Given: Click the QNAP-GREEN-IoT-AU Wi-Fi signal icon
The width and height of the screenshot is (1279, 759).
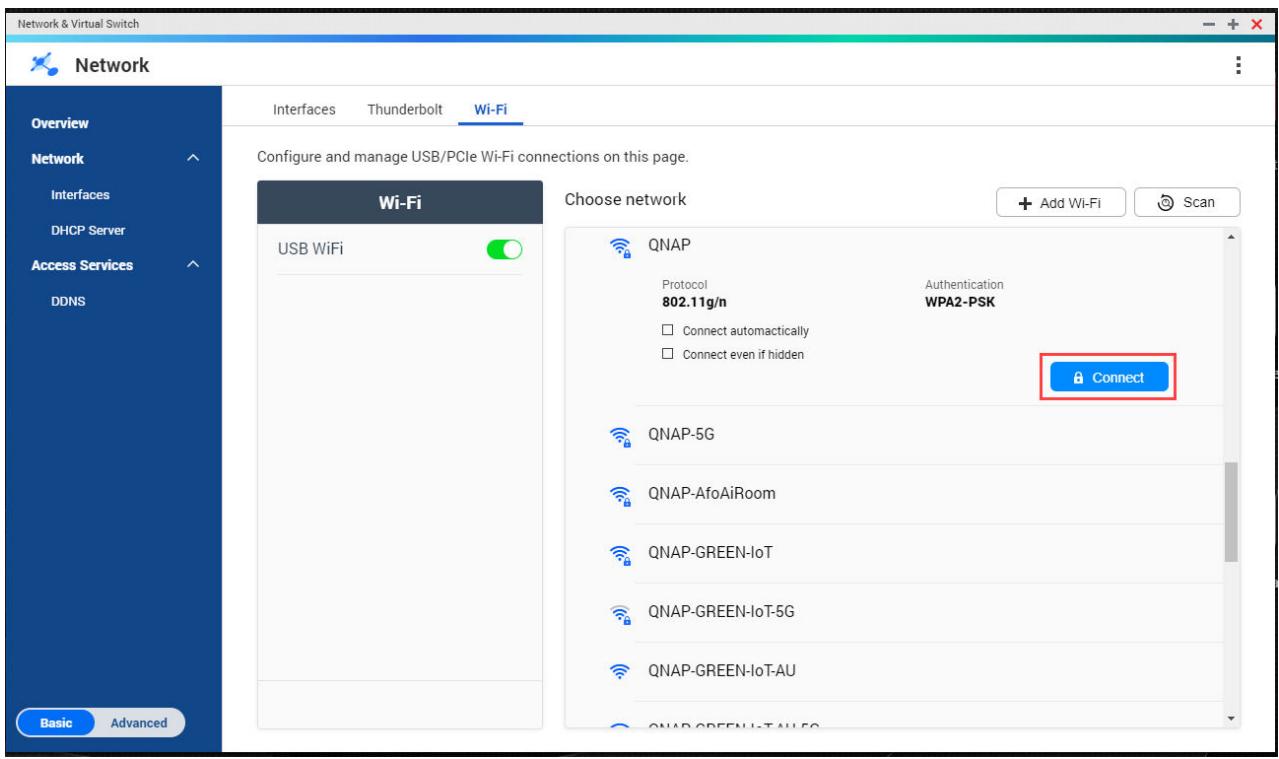Looking at the screenshot, I should click(x=621, y=672).
